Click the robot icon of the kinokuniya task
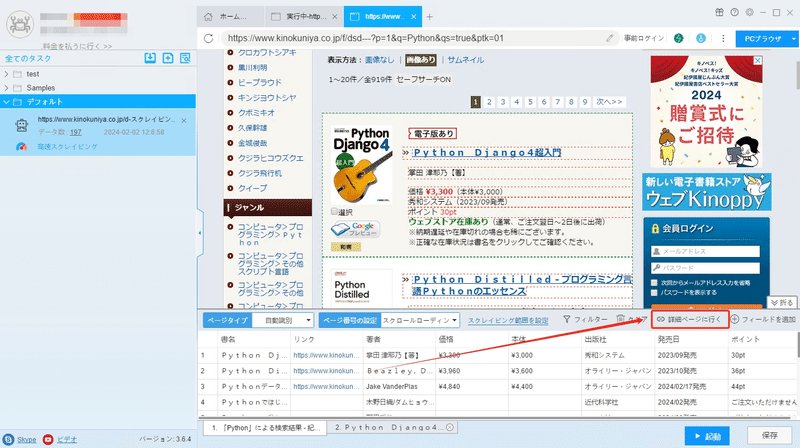This screenshot has width=800, height=448. [x=21, y=125]
